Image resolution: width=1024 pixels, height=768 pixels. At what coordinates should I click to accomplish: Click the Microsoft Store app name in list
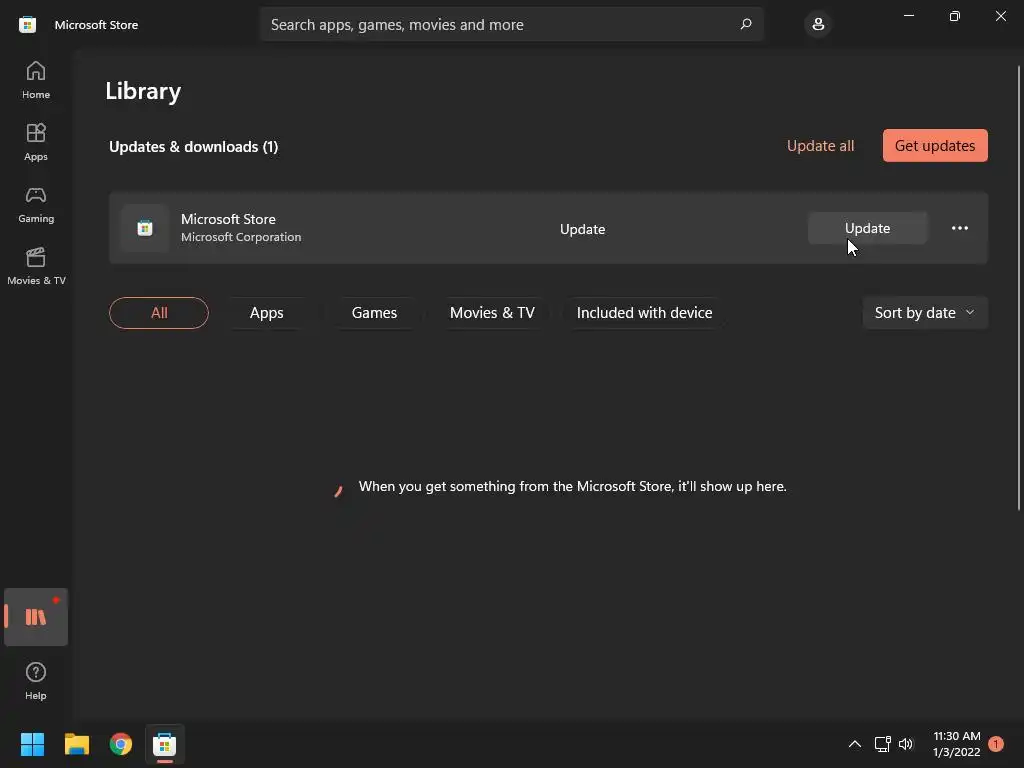point(228,219)
